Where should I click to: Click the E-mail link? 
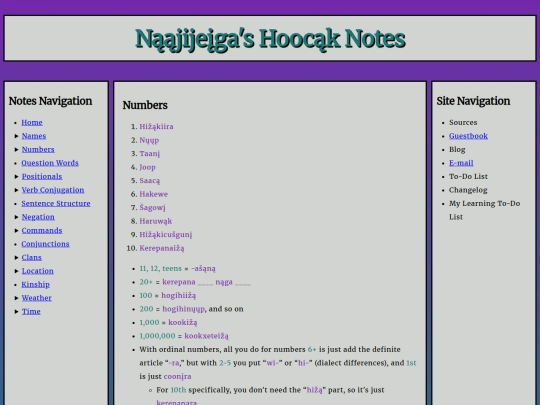(x=461, y=163)
